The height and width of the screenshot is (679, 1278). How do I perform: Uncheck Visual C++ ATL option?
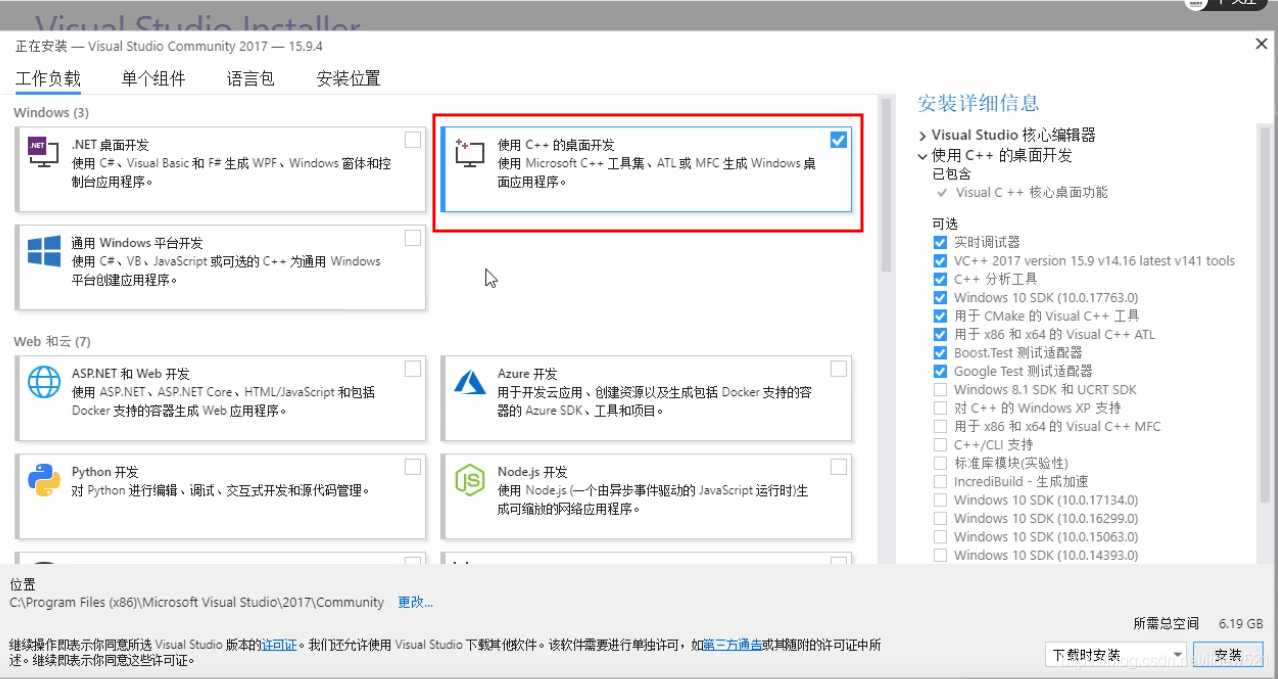pyautogui.click(x=940, y=334)
